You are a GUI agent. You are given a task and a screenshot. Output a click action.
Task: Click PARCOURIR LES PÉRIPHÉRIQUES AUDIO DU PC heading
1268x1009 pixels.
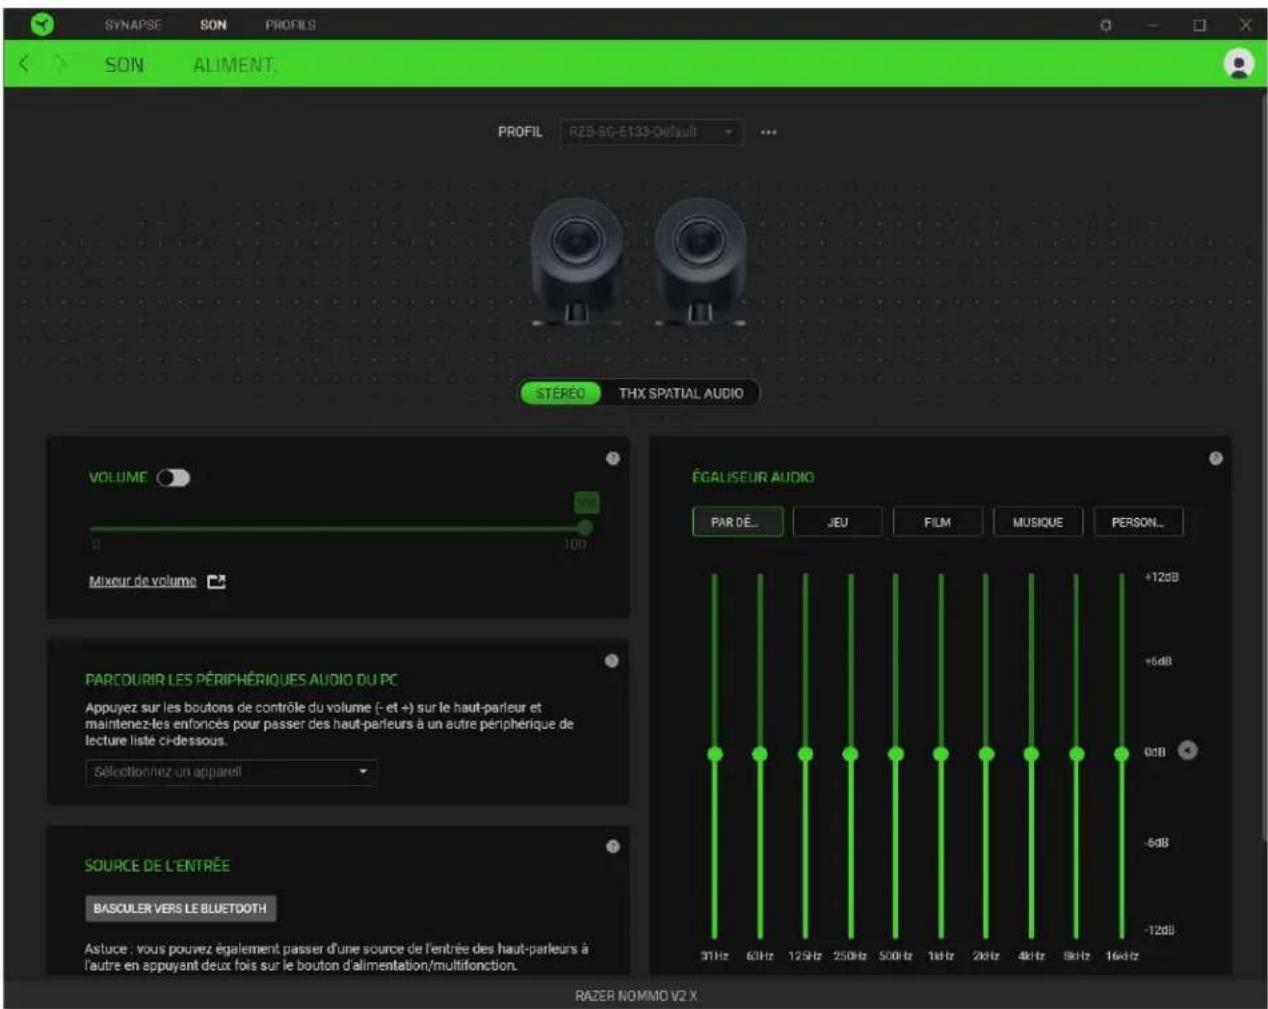pos(241,680)
